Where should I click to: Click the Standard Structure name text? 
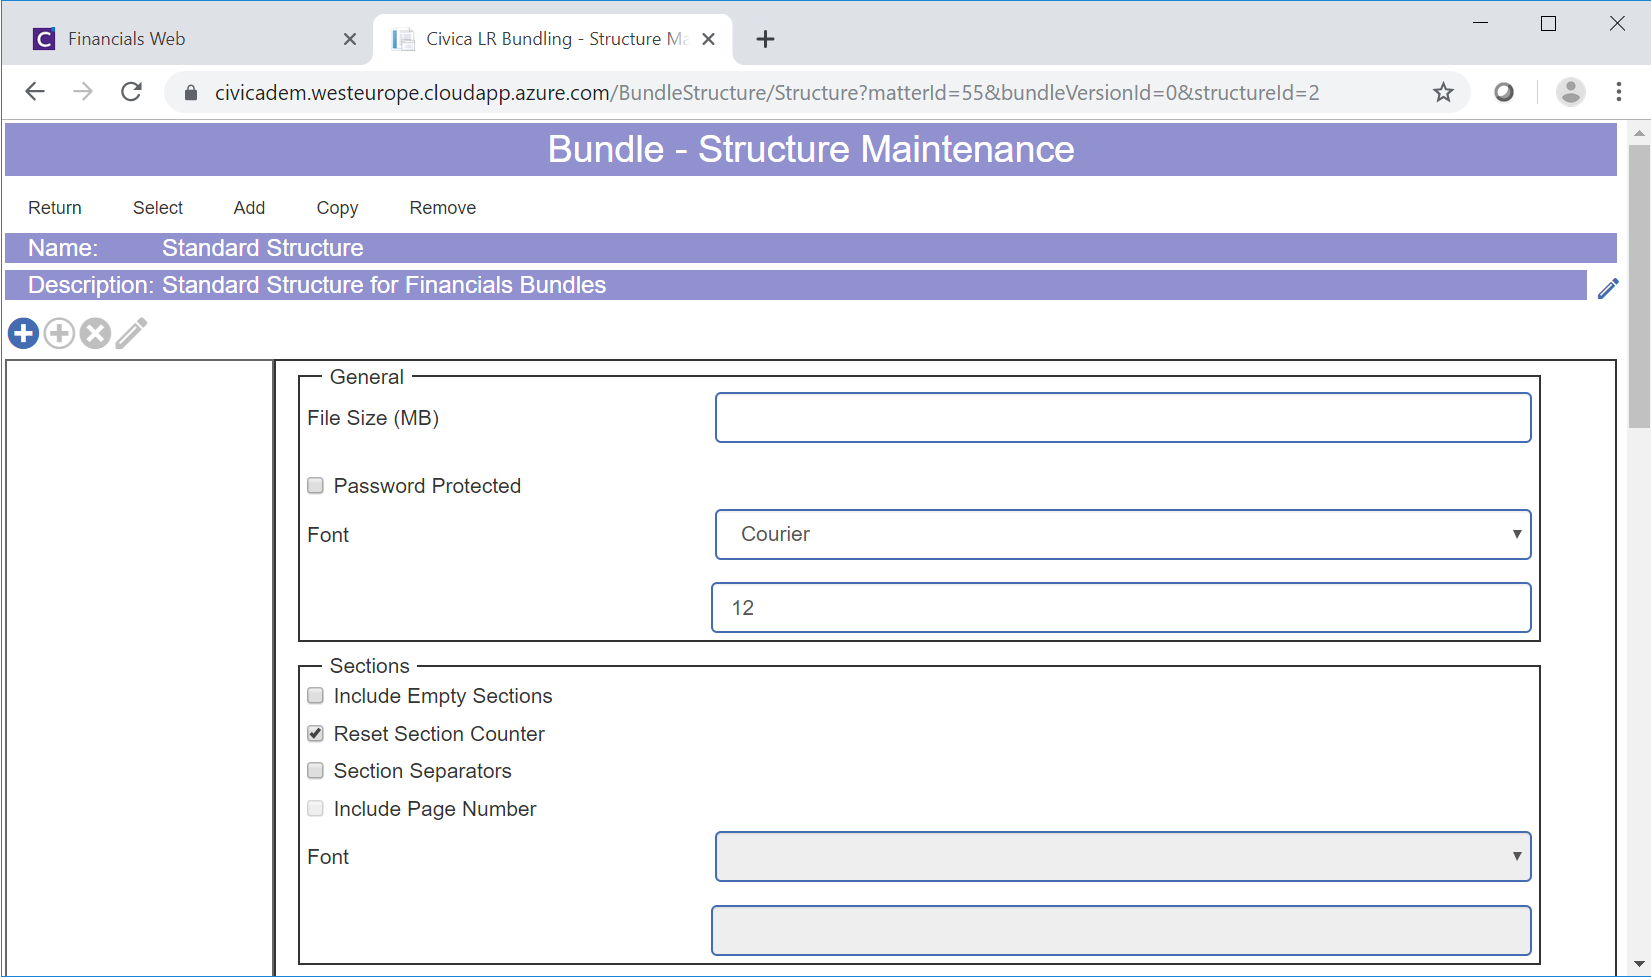click(263, 248)
